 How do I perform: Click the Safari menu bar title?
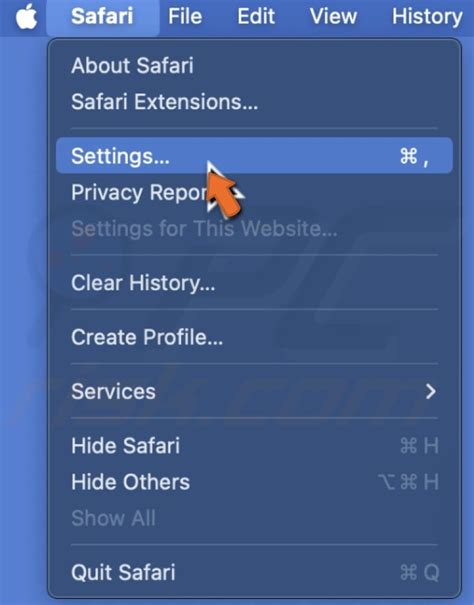[x=102, y=17]
